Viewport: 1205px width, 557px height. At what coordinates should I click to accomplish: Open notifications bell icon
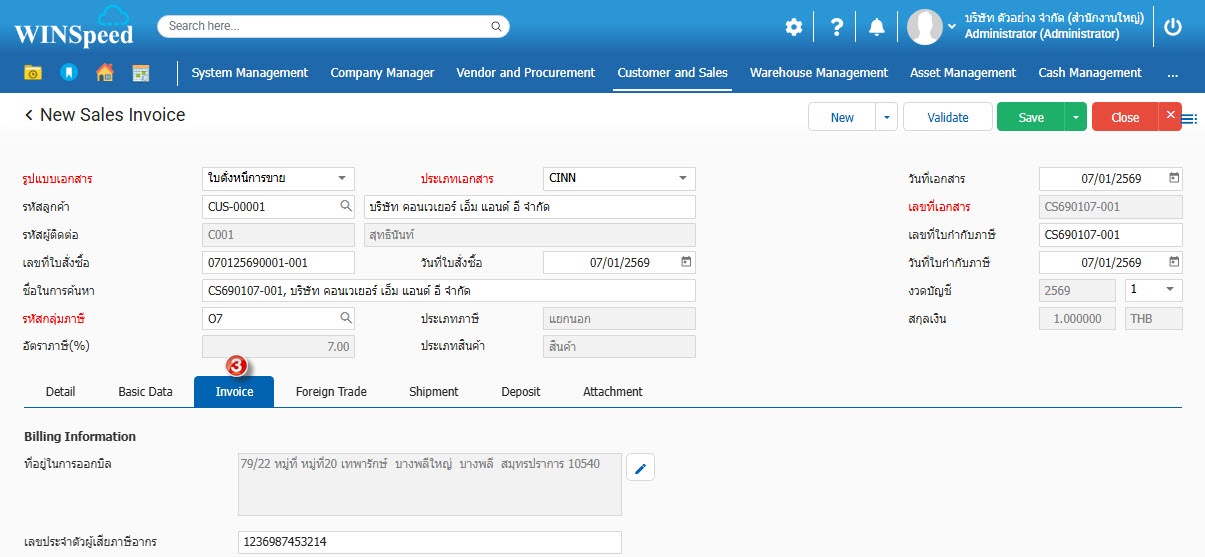point(877,27)
